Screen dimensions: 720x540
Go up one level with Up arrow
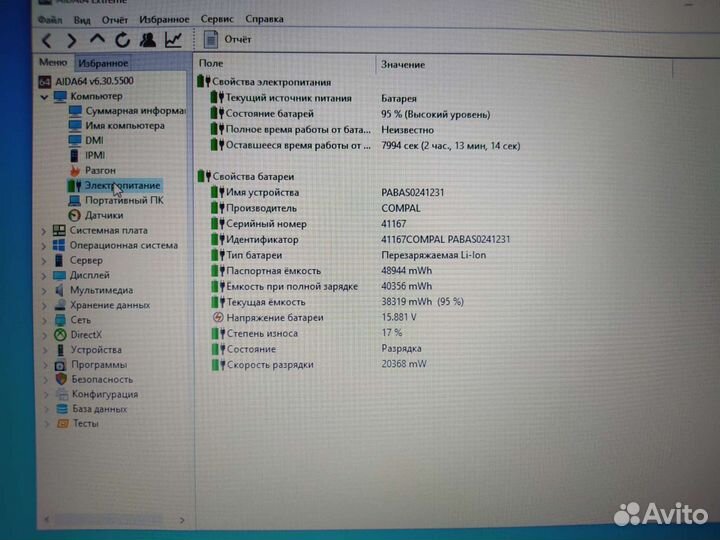point(97,39)
